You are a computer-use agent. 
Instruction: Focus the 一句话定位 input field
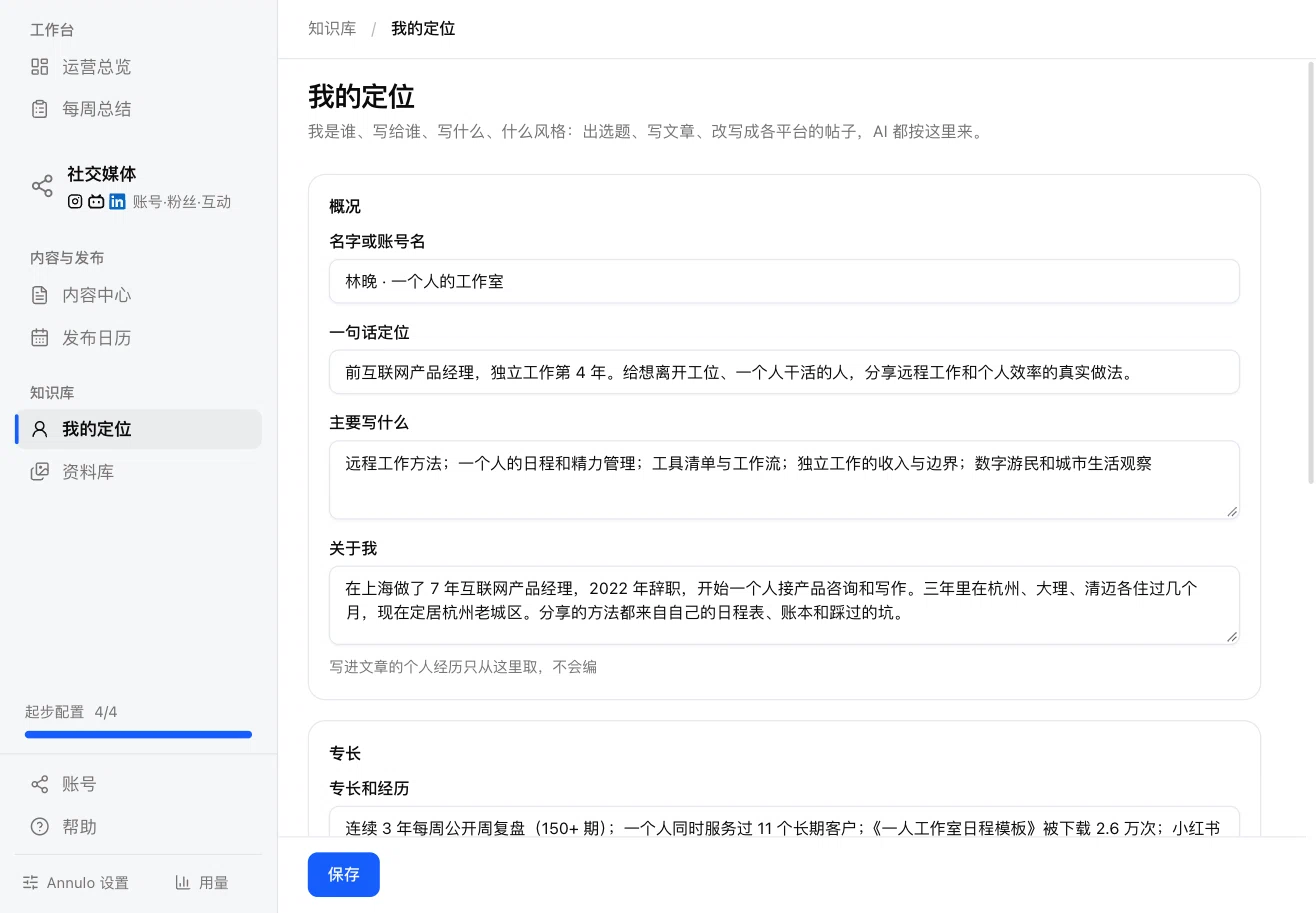click(x=784, y=372)
